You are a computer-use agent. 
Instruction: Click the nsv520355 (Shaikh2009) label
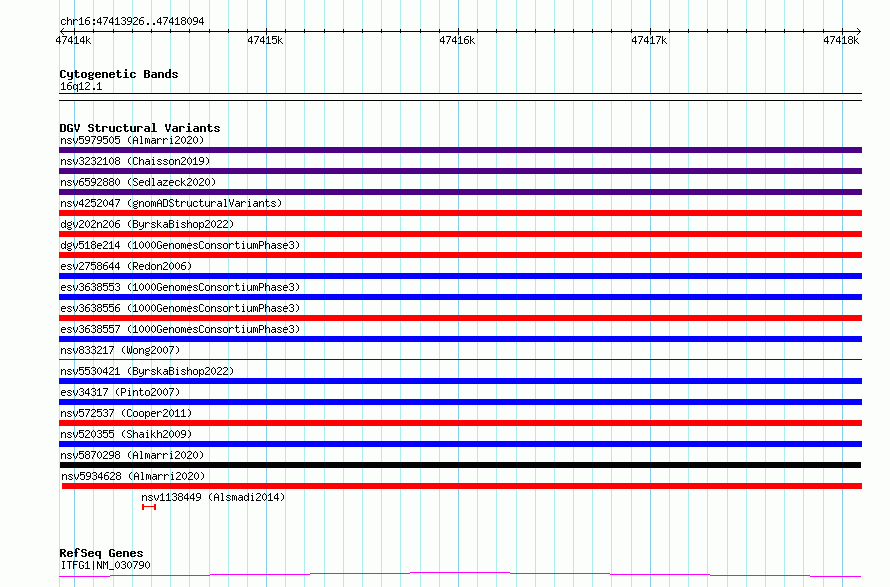tap(126, 434)
